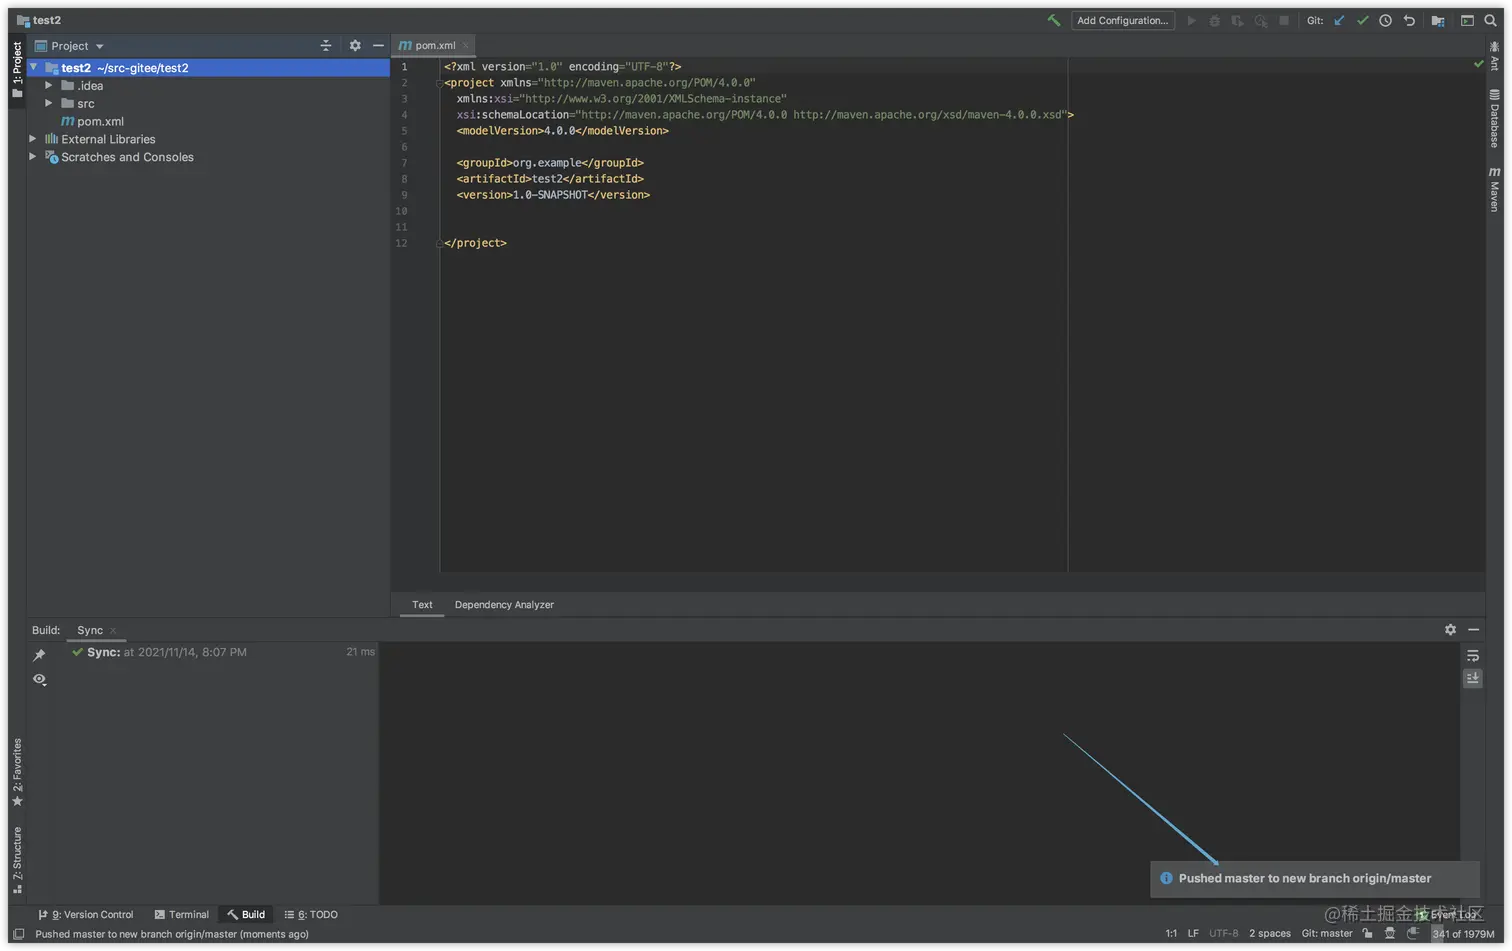Switch to the Text tab below editor
The height and width of the screenshot is (951, 1512).
tap(422, 604)
